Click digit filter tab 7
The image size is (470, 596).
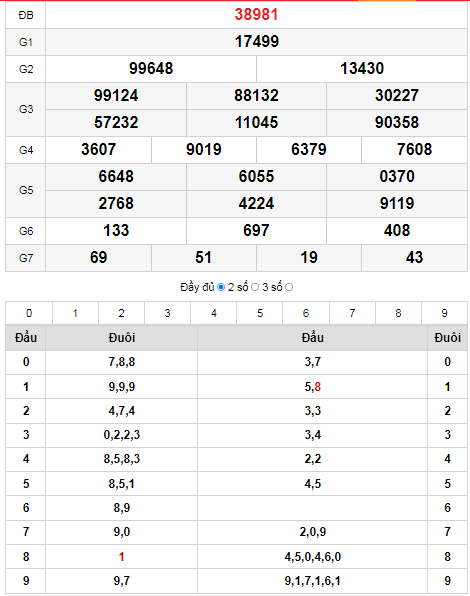(352, 313)
